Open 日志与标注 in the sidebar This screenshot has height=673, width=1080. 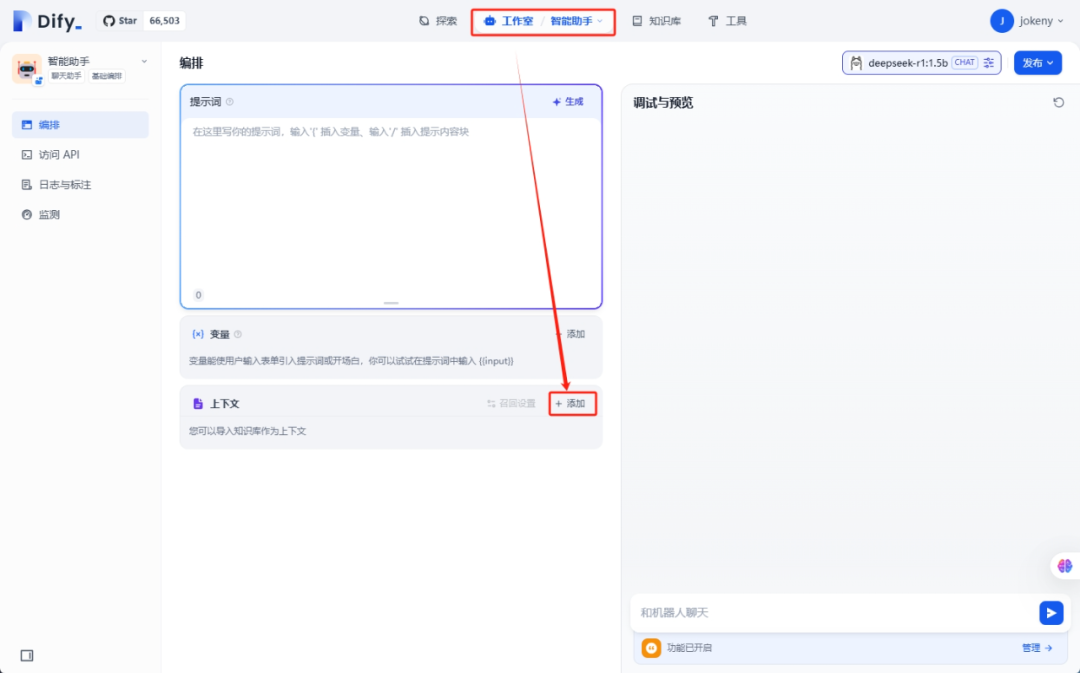[x=80, y=185]
